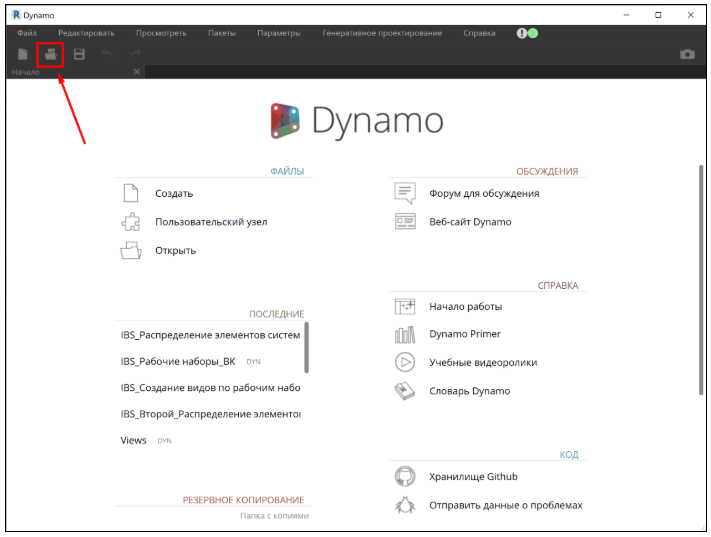Open the Просмотреть menu
711x537 pixels.
(x=161, y=33)
